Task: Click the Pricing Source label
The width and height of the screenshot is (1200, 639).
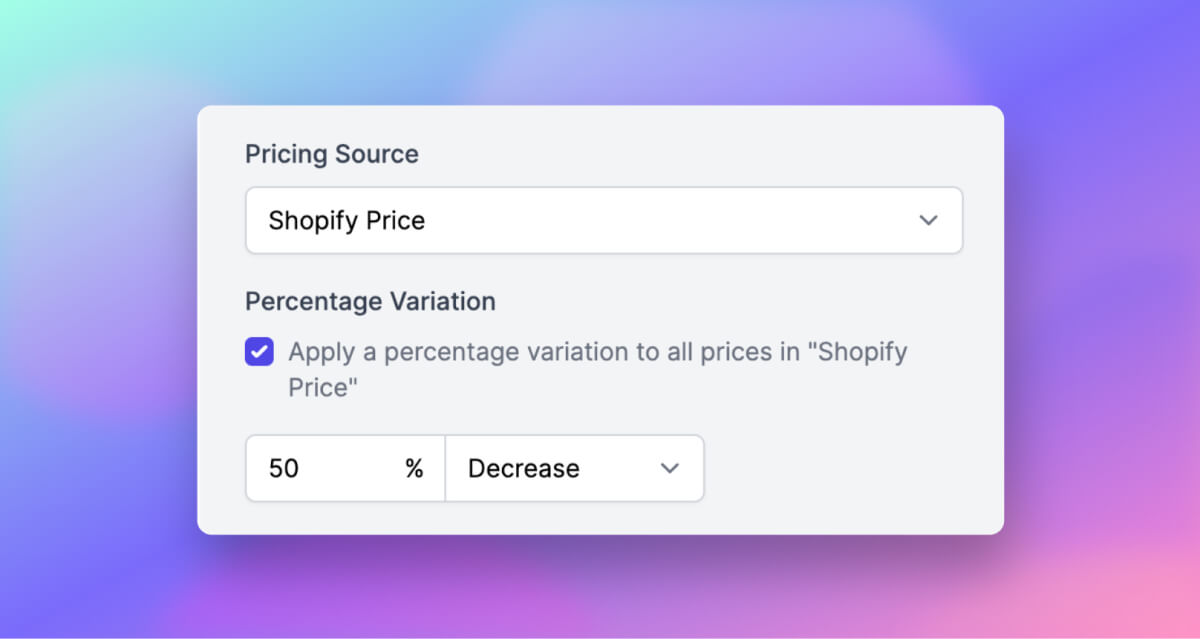Action: coord(331,154)
